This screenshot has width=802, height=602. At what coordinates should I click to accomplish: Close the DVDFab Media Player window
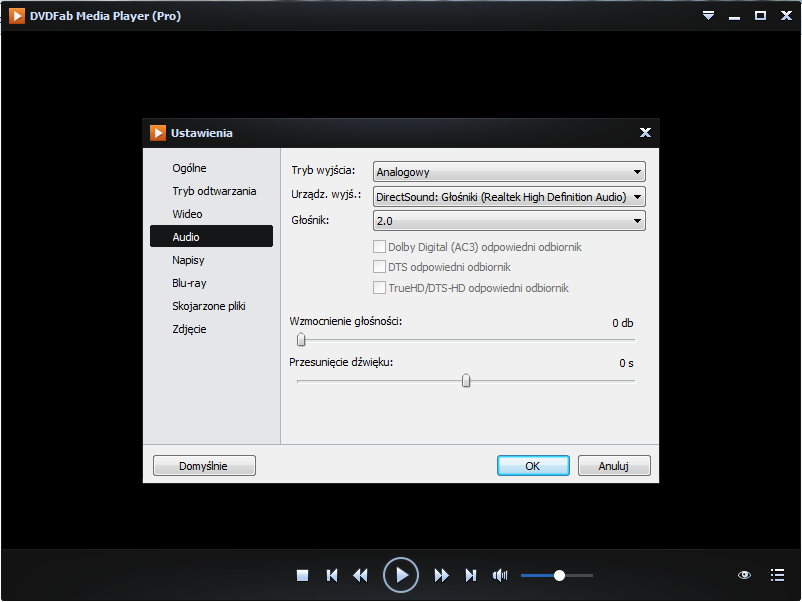(x=786, y=15)
